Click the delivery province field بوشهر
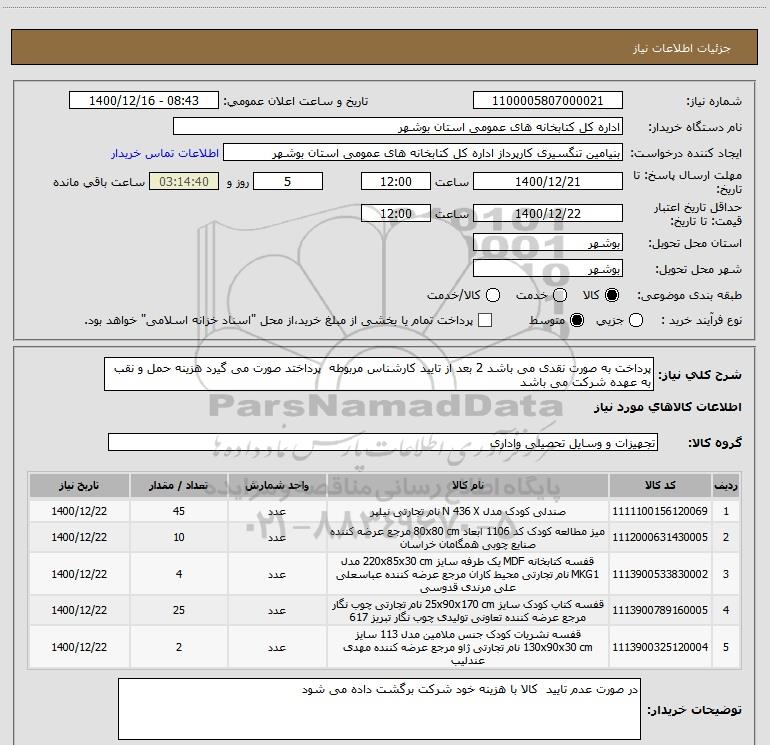The width and height of the screenshot is (770, 745). [548, 243]
